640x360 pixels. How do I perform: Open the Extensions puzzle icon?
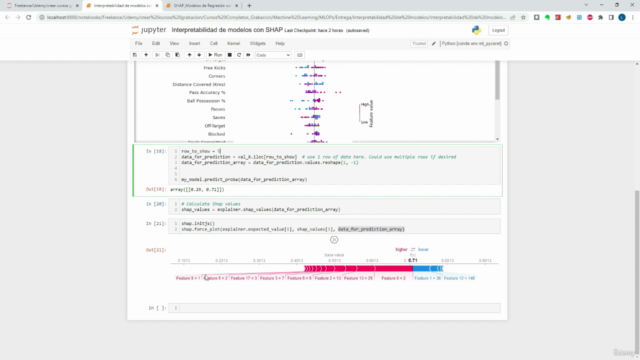[600, 18]
